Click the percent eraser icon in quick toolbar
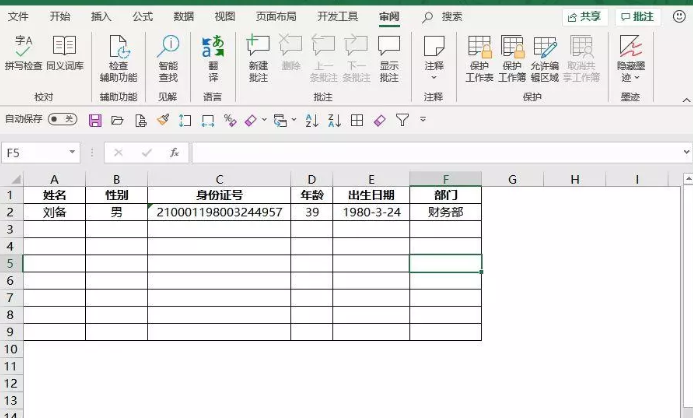 230,120
